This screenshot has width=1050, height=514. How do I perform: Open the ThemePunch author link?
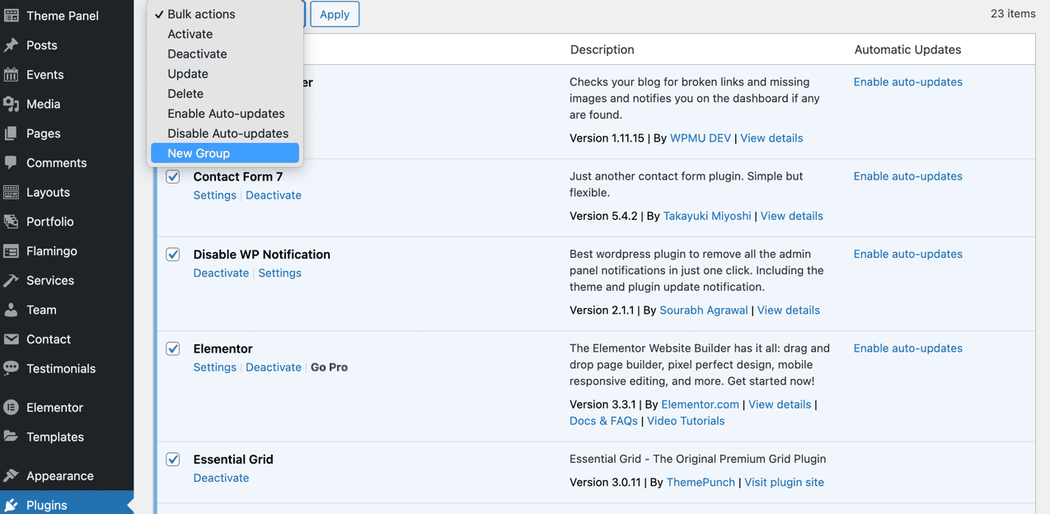(x=700, y=483)
